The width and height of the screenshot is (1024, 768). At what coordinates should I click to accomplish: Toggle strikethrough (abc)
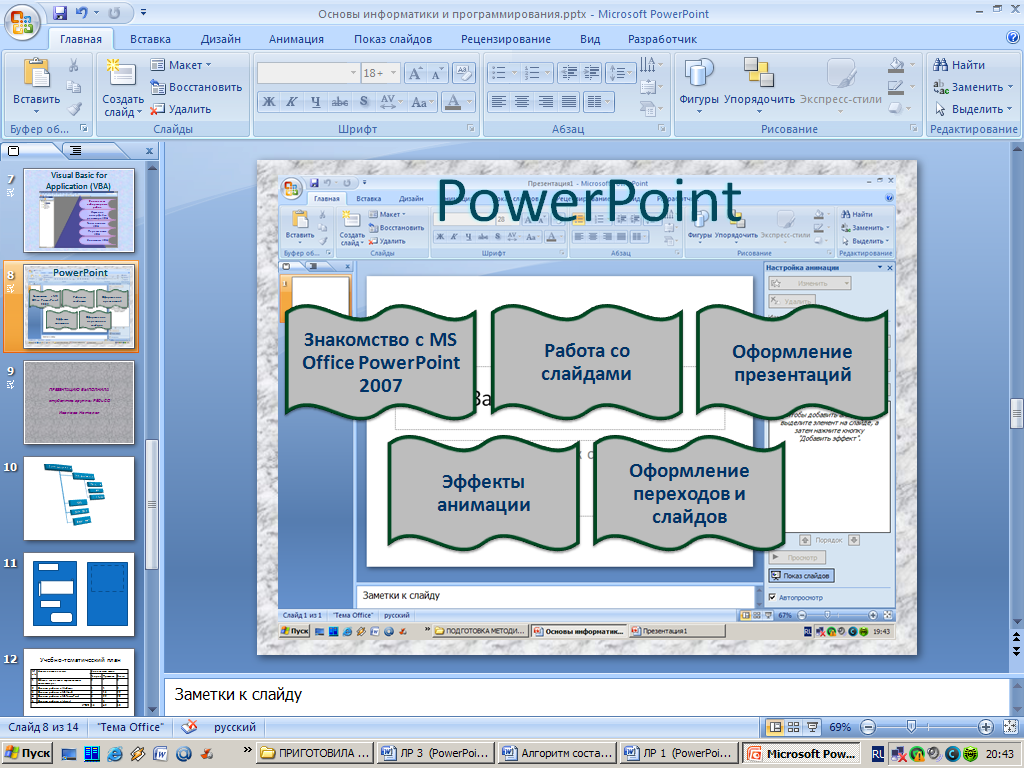pyautogui.click(x=340, y=102)
